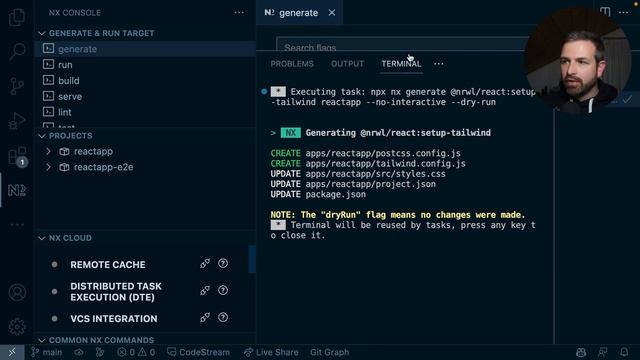Open the Manage gear icon
The width and height of the screenshot is (640, 360).
click(17, 327)
